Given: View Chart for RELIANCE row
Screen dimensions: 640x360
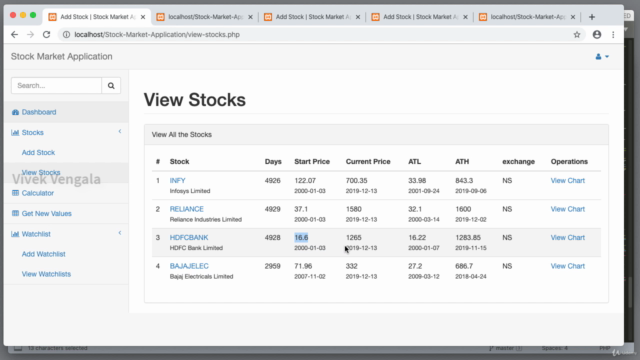Looking at the screenshot, I should pyautogui.click(x=568, y=209).
